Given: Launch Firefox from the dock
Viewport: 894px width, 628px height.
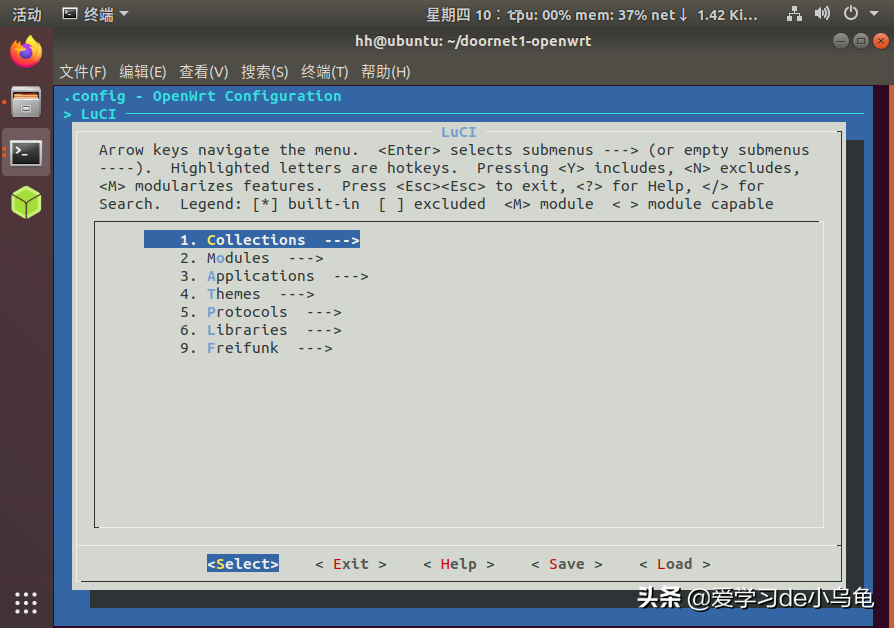Looking at the screenshot, I should pos(25,51).
